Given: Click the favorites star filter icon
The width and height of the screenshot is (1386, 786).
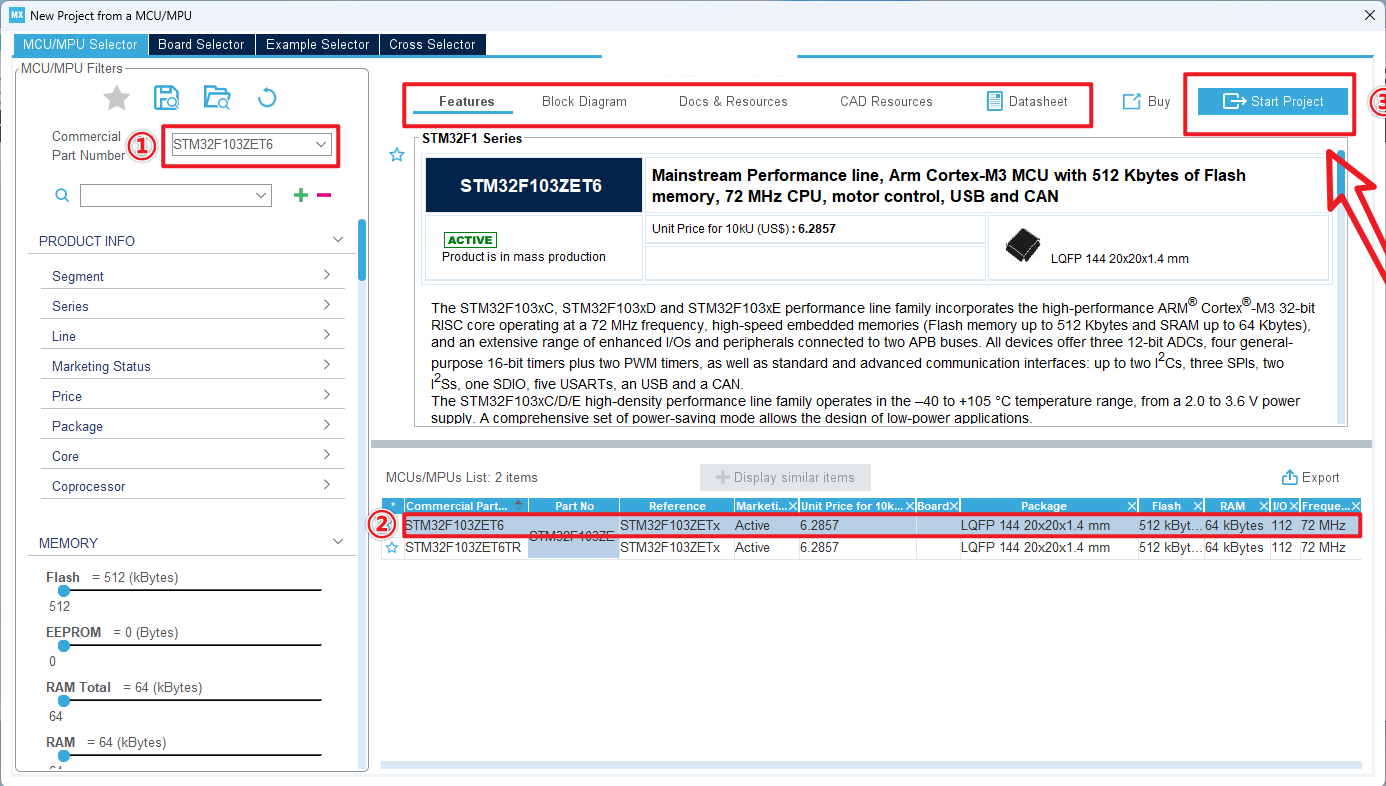Looking at the screenshot, I should (x=117, y=98).
